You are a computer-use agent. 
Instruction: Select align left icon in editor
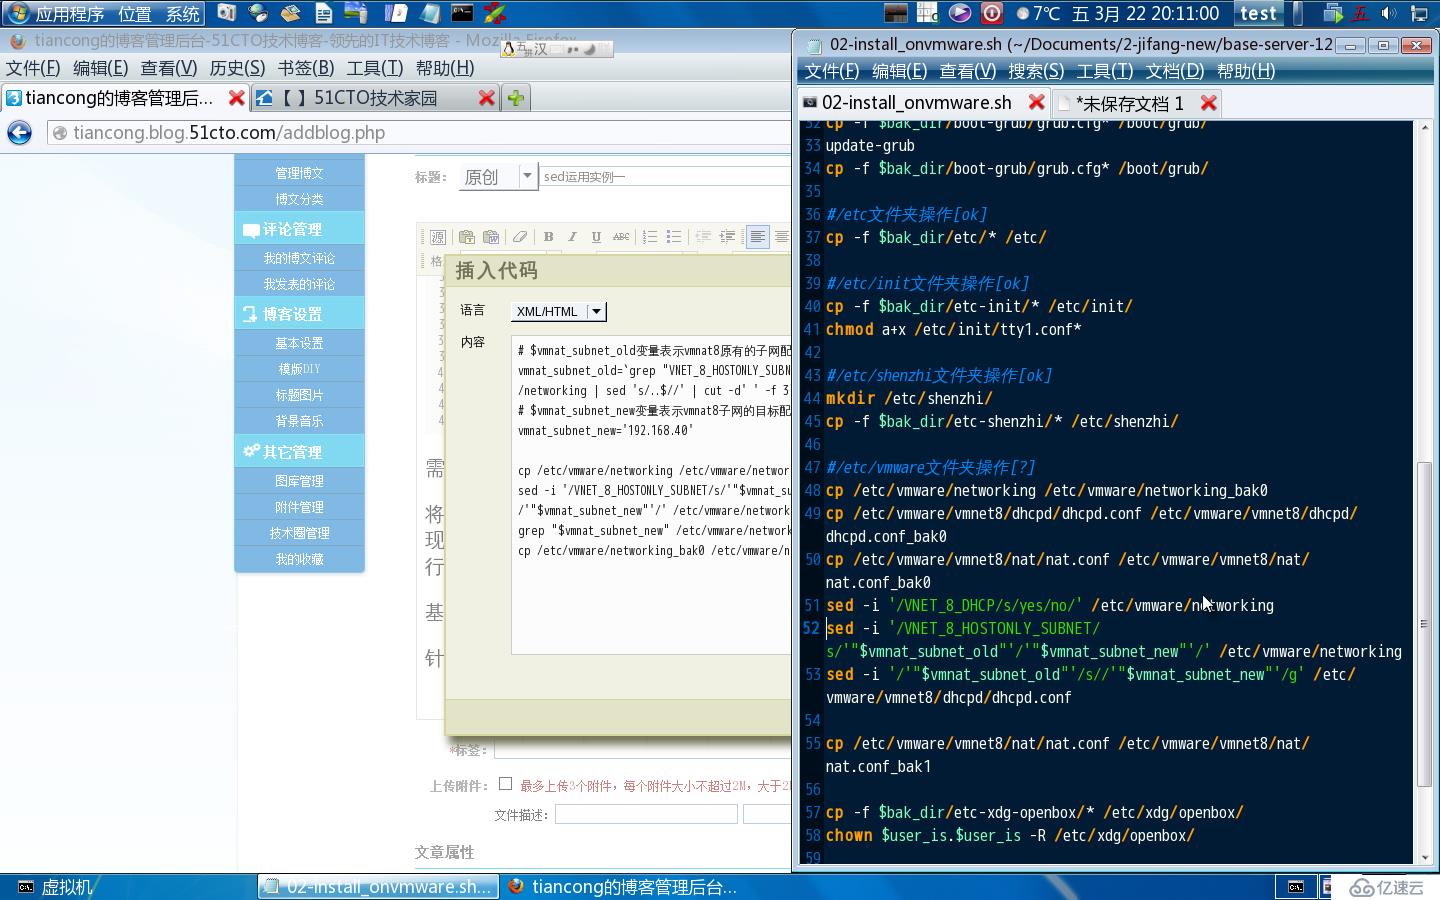757,237
